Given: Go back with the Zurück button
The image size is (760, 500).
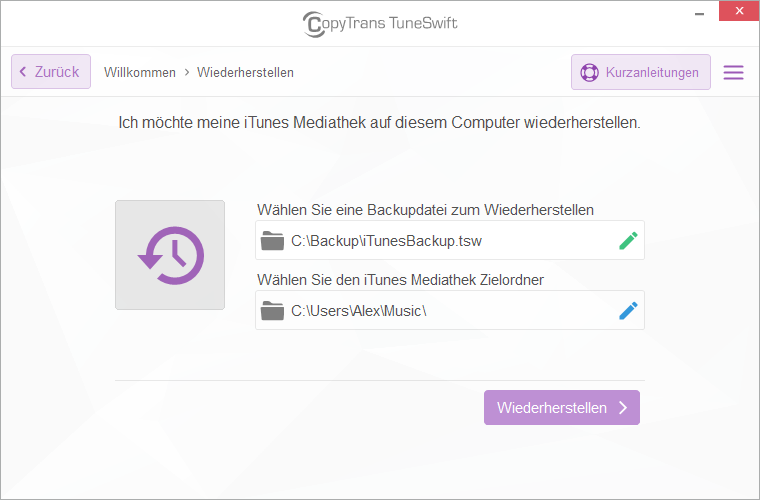Looking at the screenshot, I should (51, 72).
